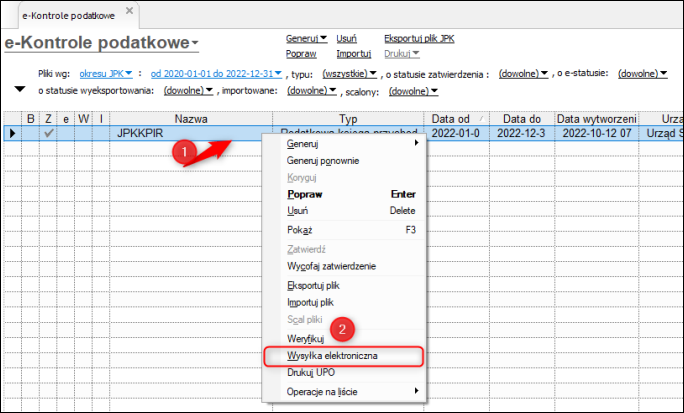The height and width of the screenshot is (413, 684).
Task: Sort by Data wytworzenia column header
Action: pyautogui.click(x=596, y=119)
